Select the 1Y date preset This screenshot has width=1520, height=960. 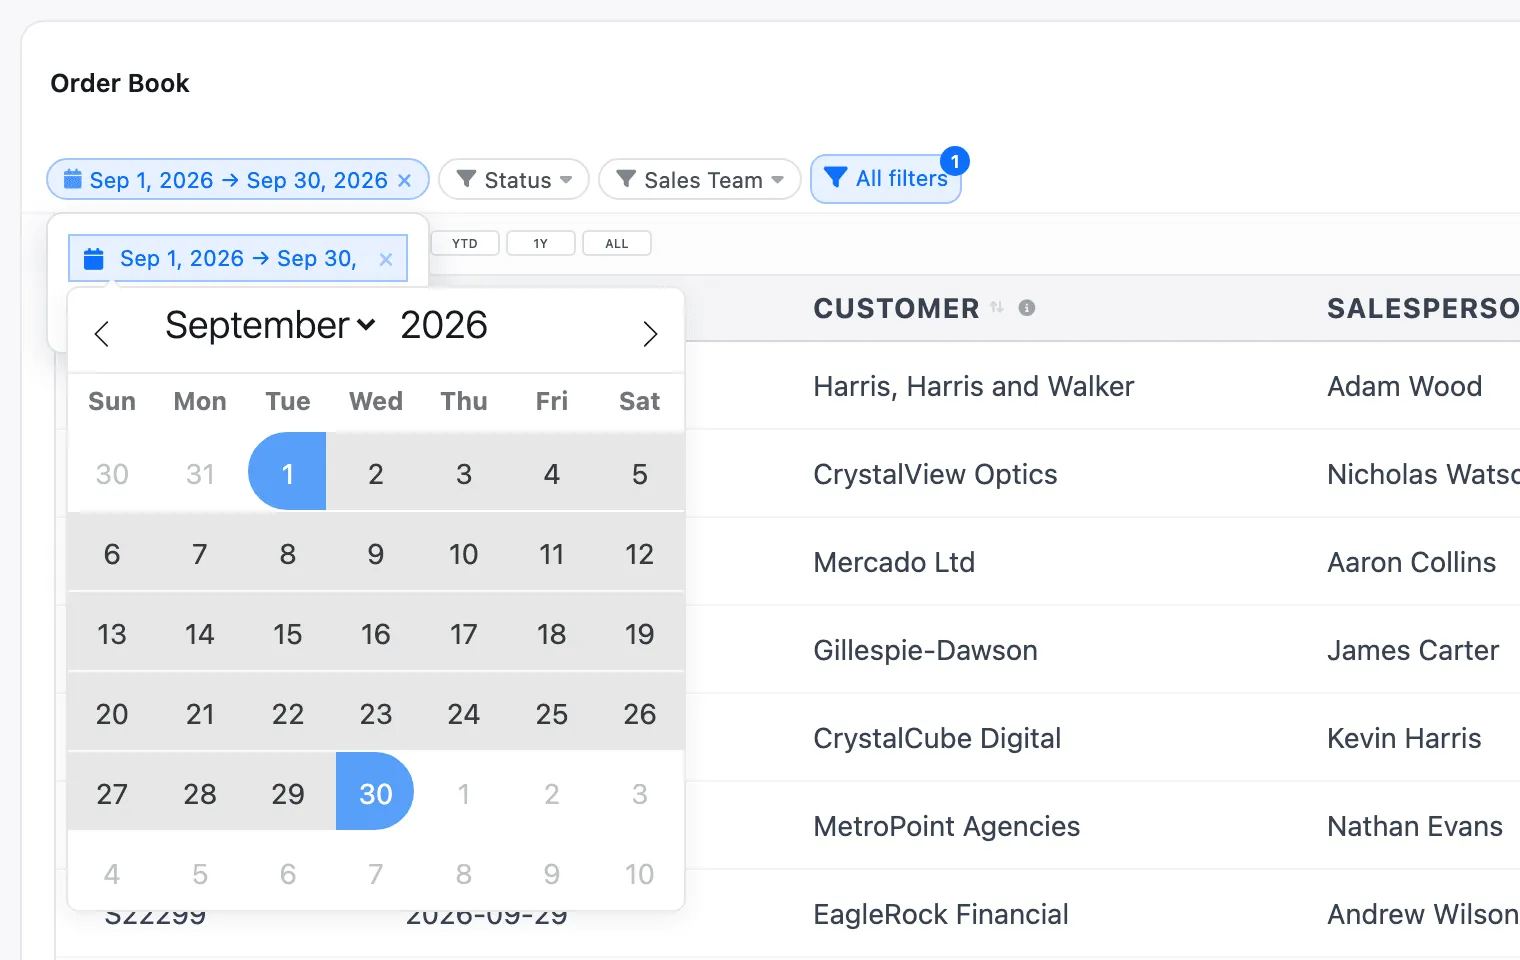[x=541, y=243]
